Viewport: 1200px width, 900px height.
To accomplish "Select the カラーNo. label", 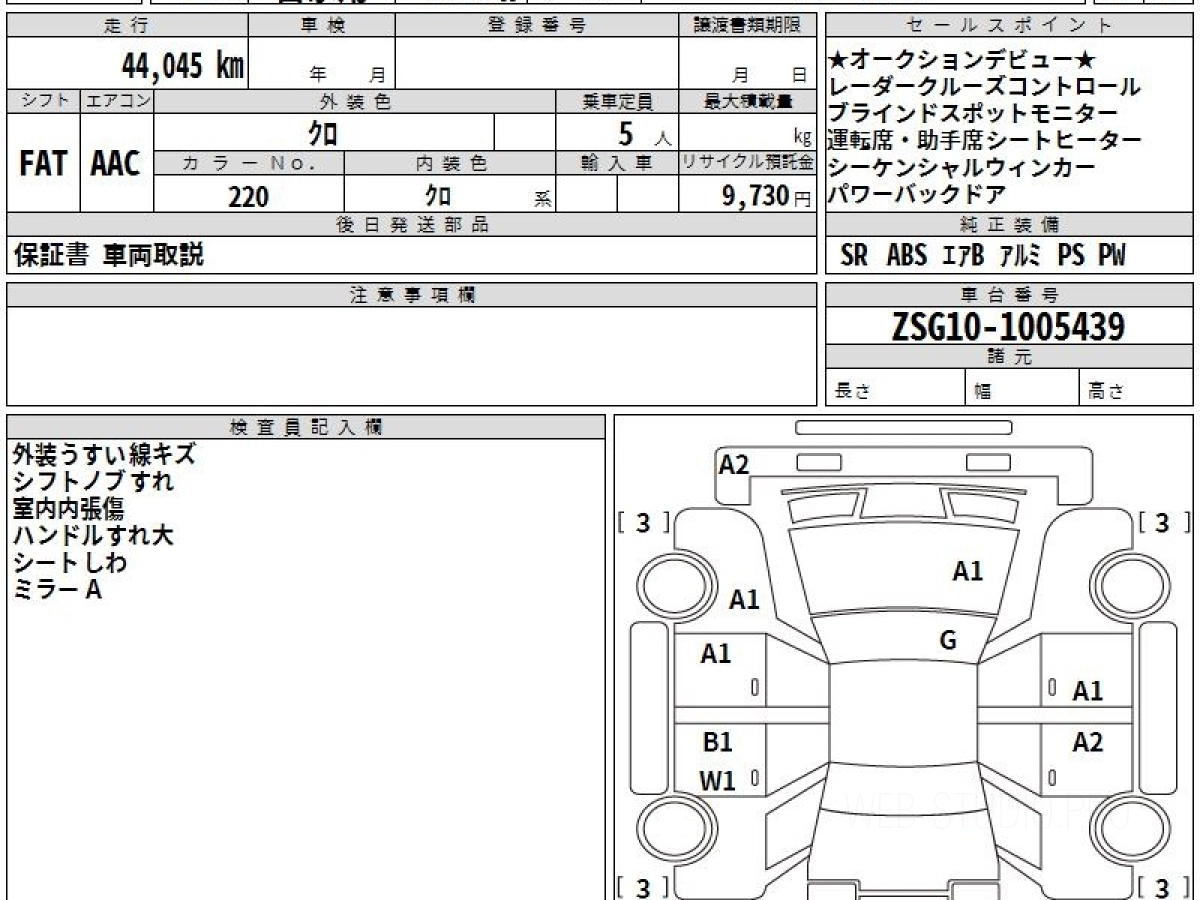I will click(249, 164).
